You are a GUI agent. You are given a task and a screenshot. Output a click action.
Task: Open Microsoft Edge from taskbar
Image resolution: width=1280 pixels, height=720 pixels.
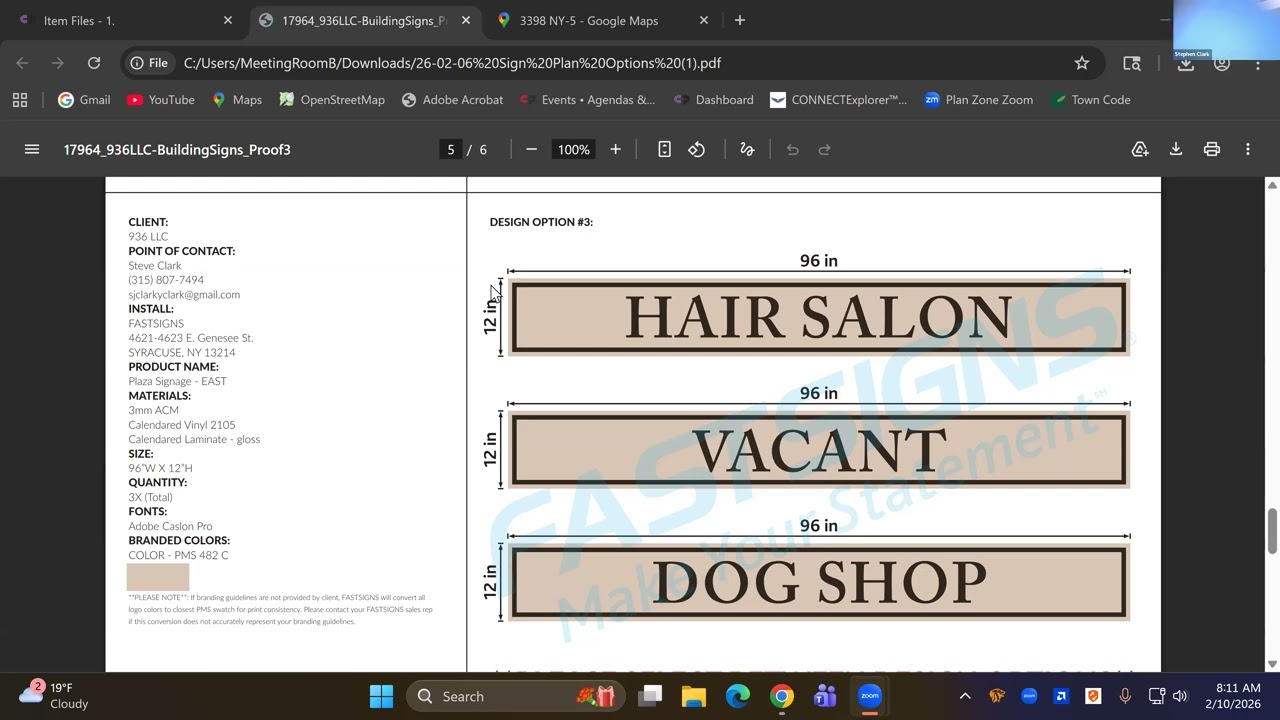pyautogui.click(x=737, y=696)
